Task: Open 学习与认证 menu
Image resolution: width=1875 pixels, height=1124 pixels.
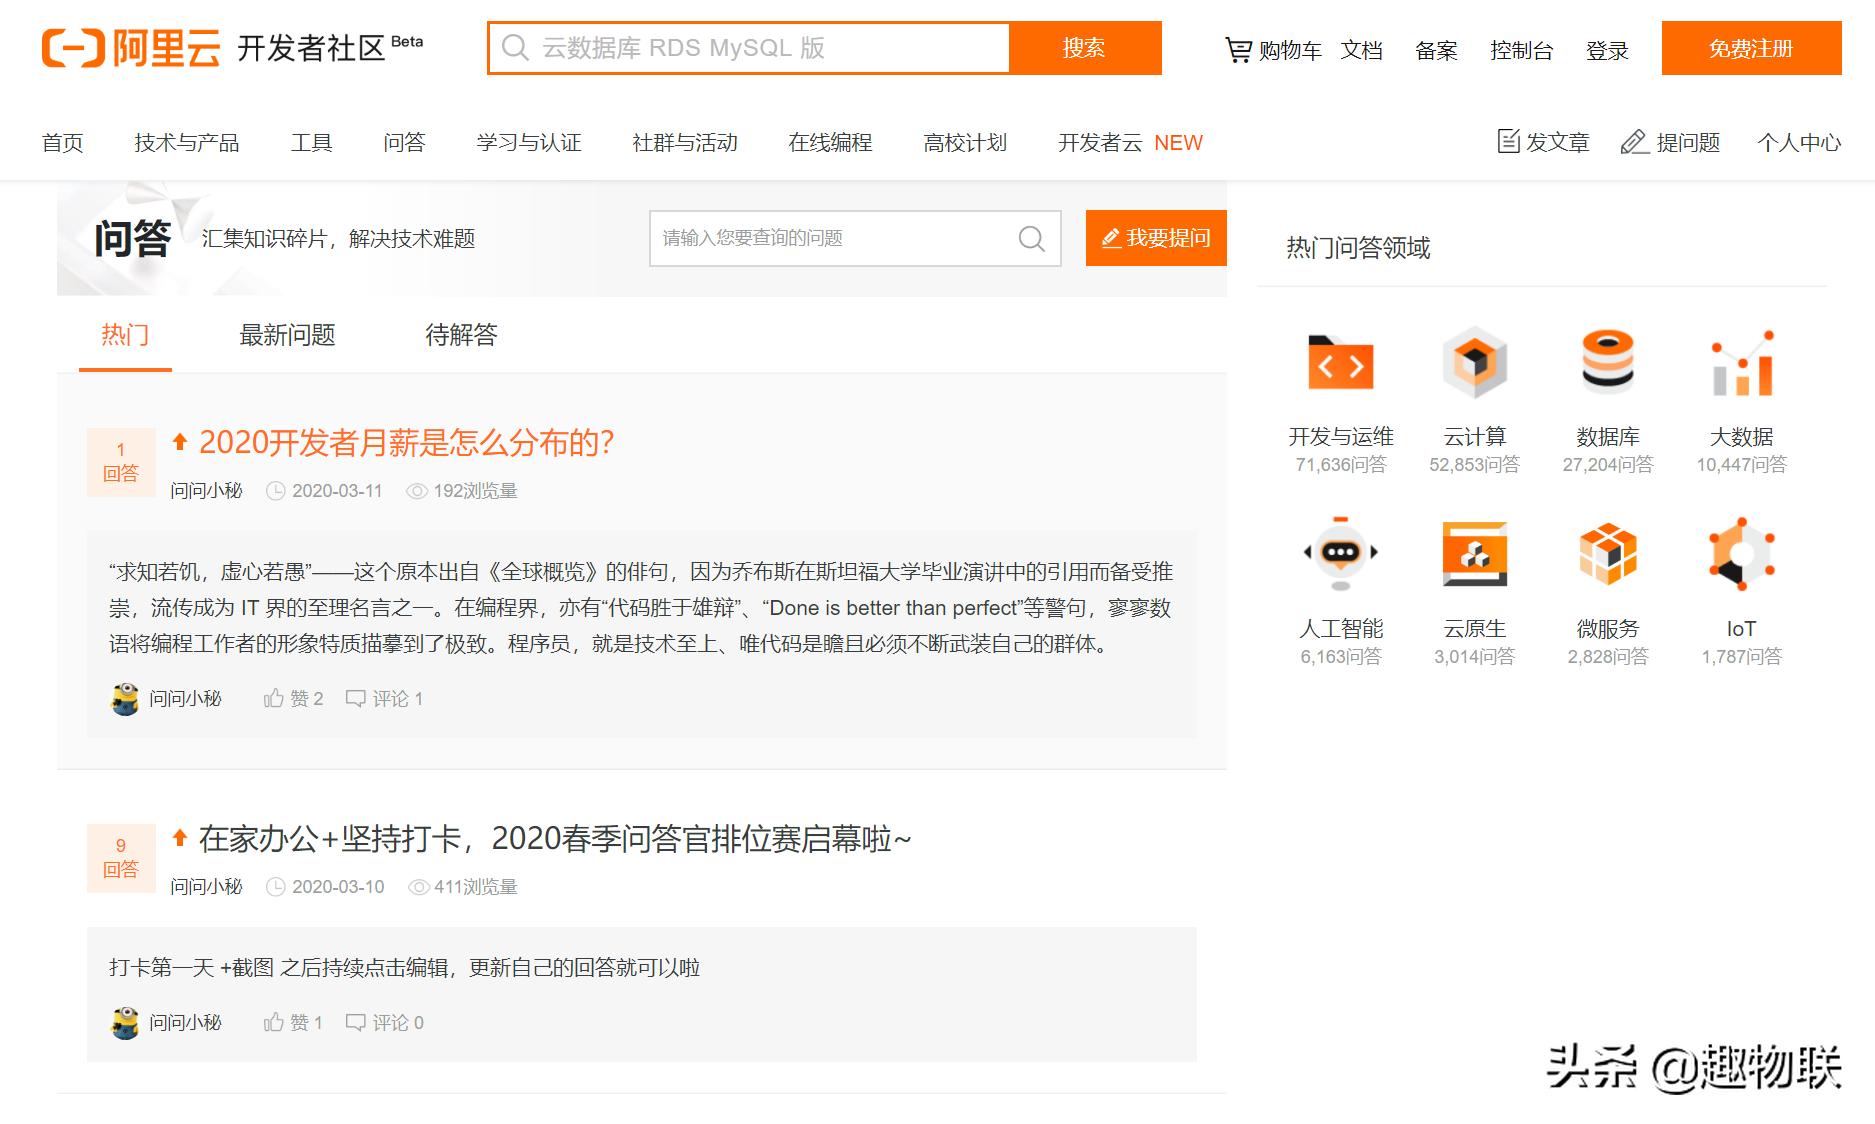Action: point(529,142)
